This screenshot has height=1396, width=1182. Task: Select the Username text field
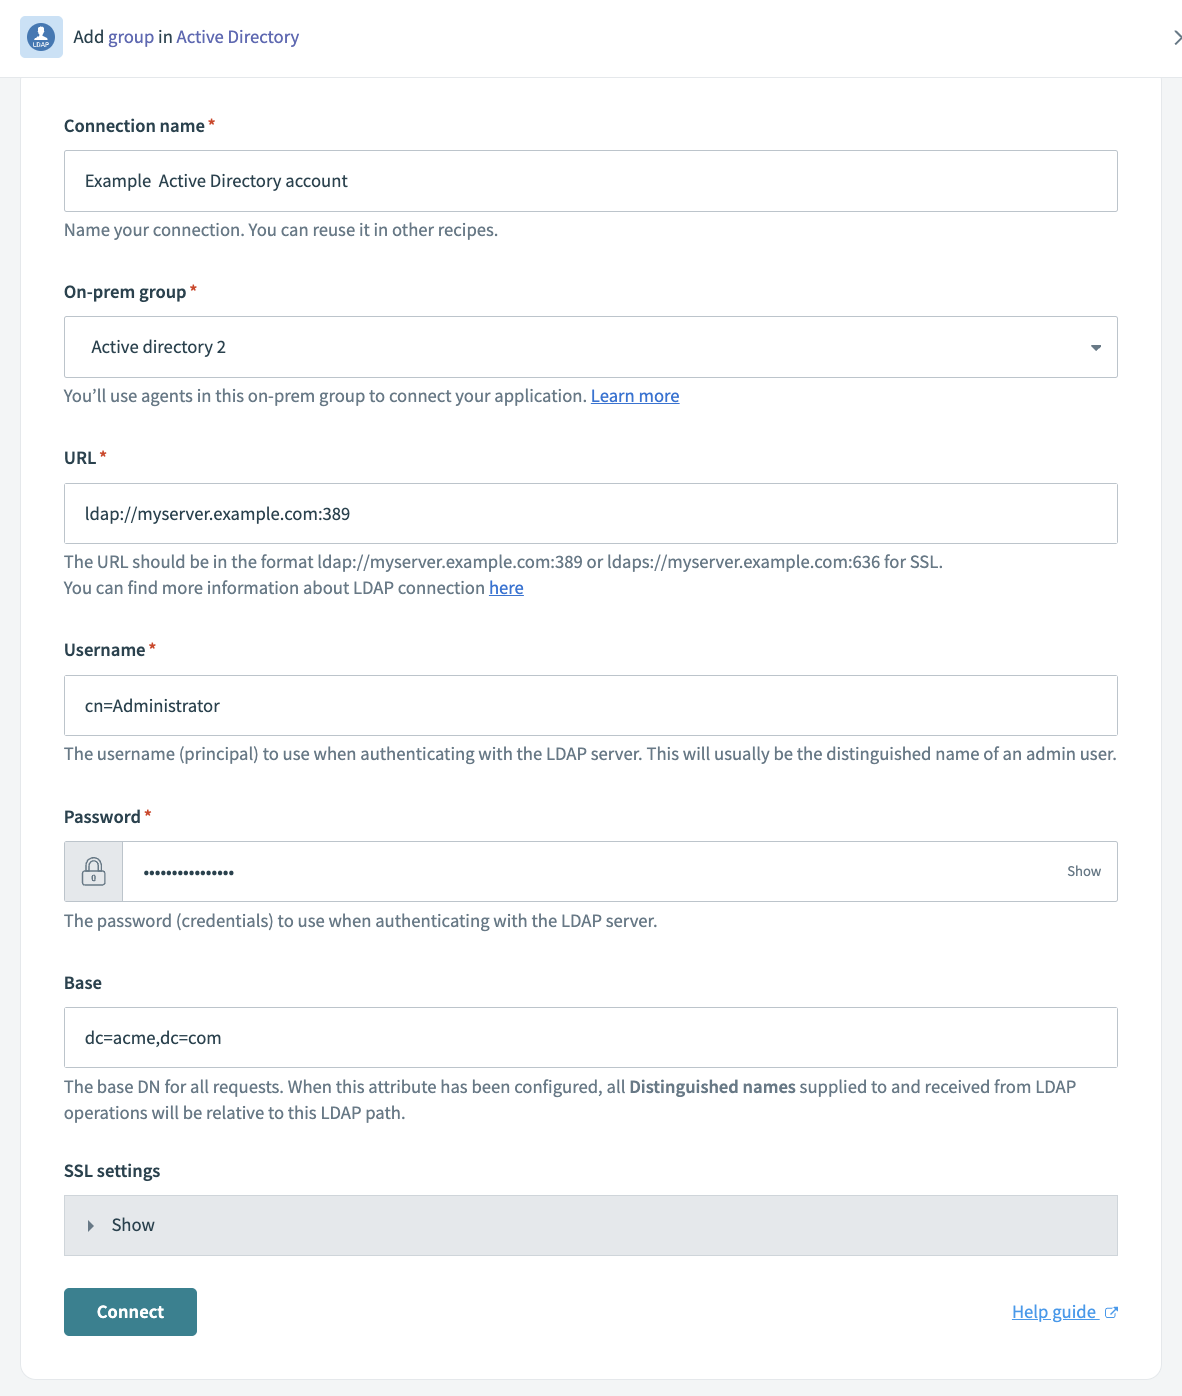pos(590,706)
